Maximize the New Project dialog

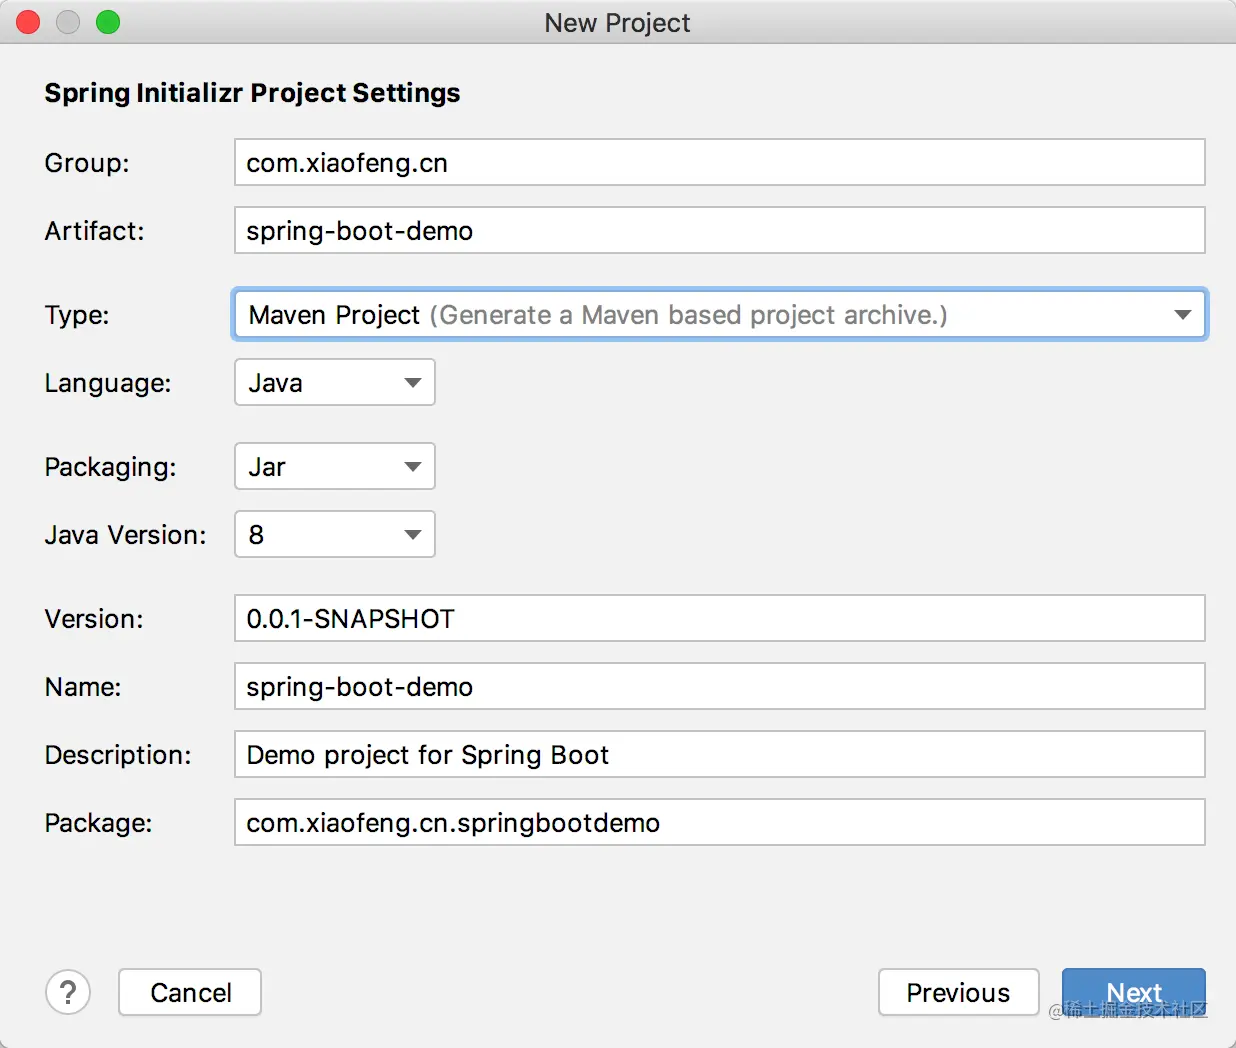pyautogui.click(x=108, y=22)
